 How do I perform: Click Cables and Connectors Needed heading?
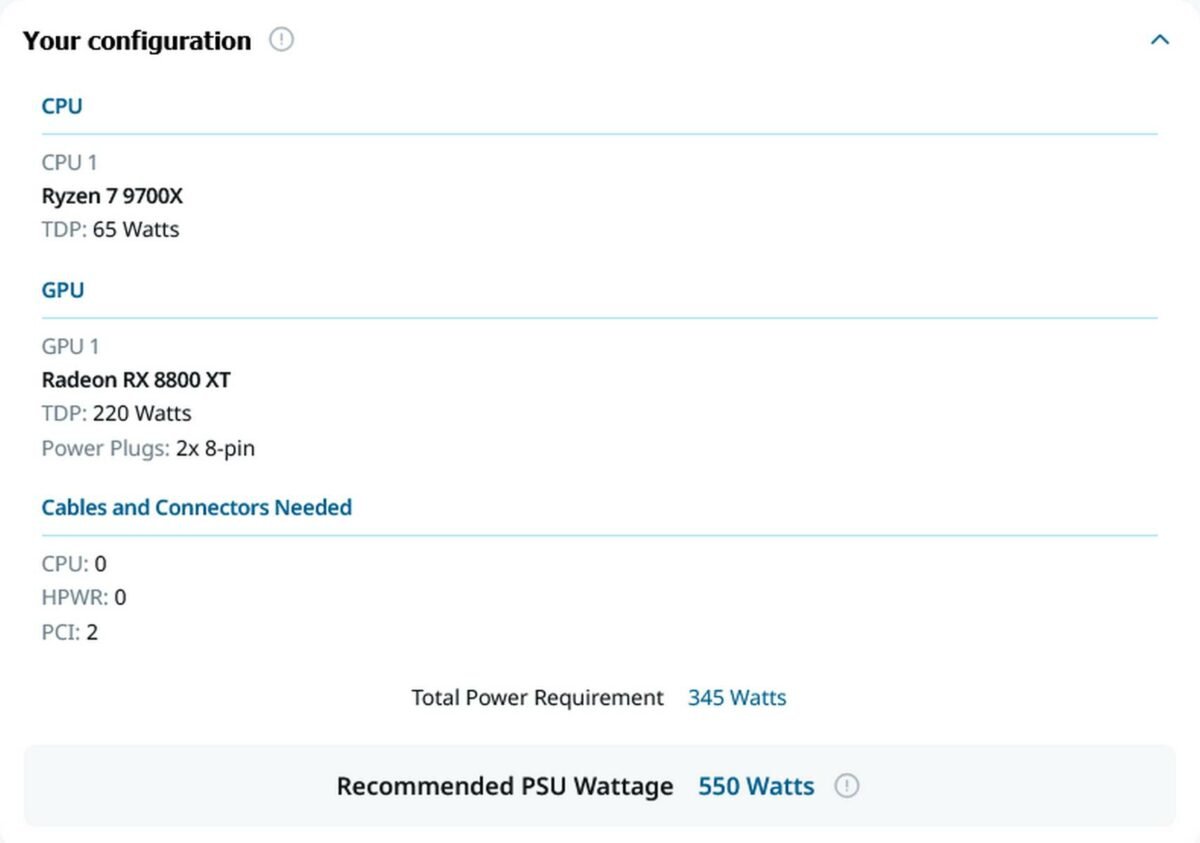pos(197,507)
